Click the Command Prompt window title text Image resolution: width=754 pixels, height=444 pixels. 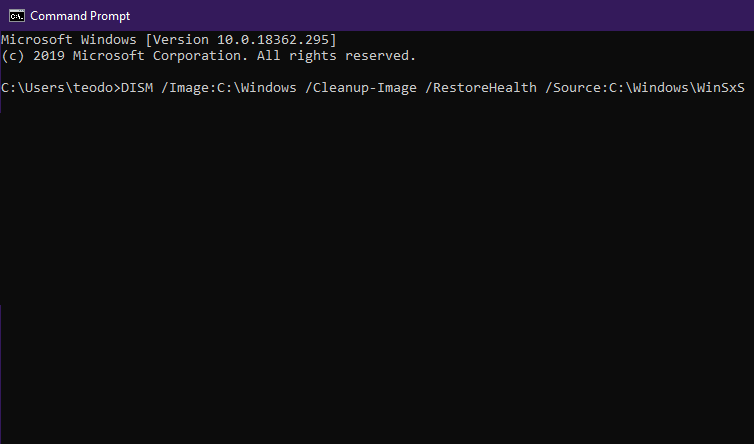80,16
